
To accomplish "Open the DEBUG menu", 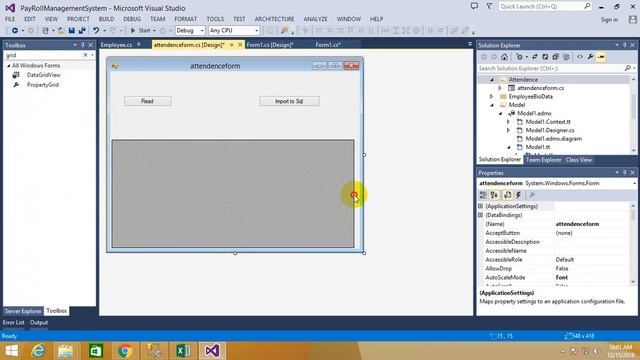I will click(x=132, y=19).
